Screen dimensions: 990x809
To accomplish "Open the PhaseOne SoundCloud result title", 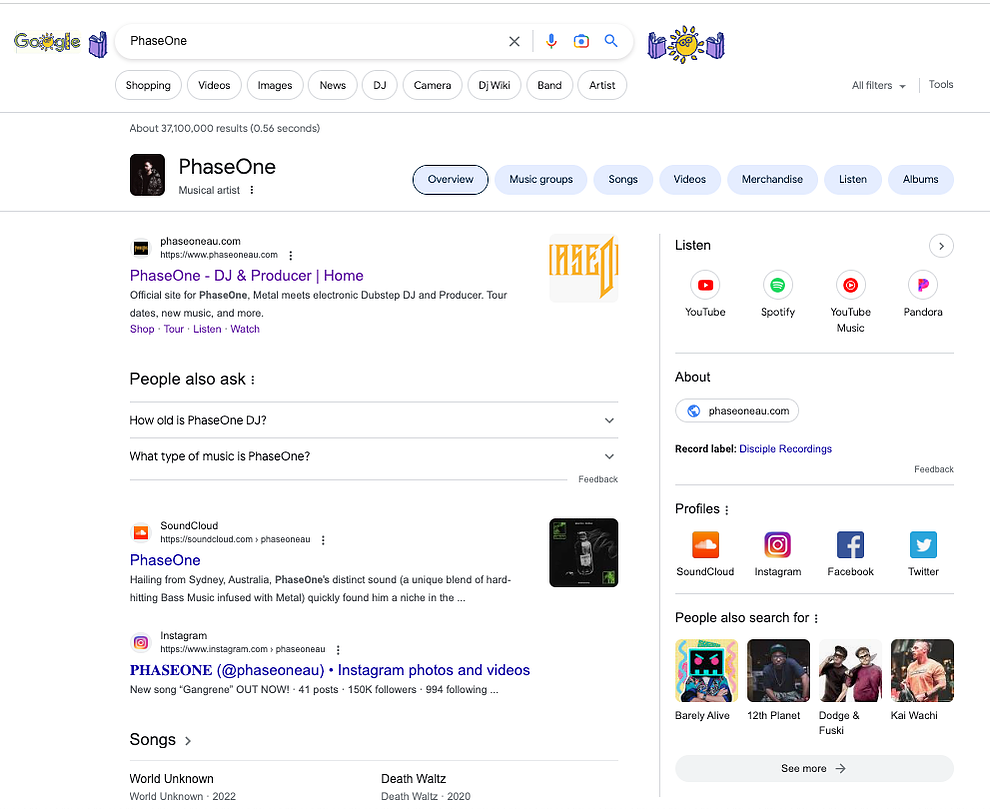I will 165,560.
